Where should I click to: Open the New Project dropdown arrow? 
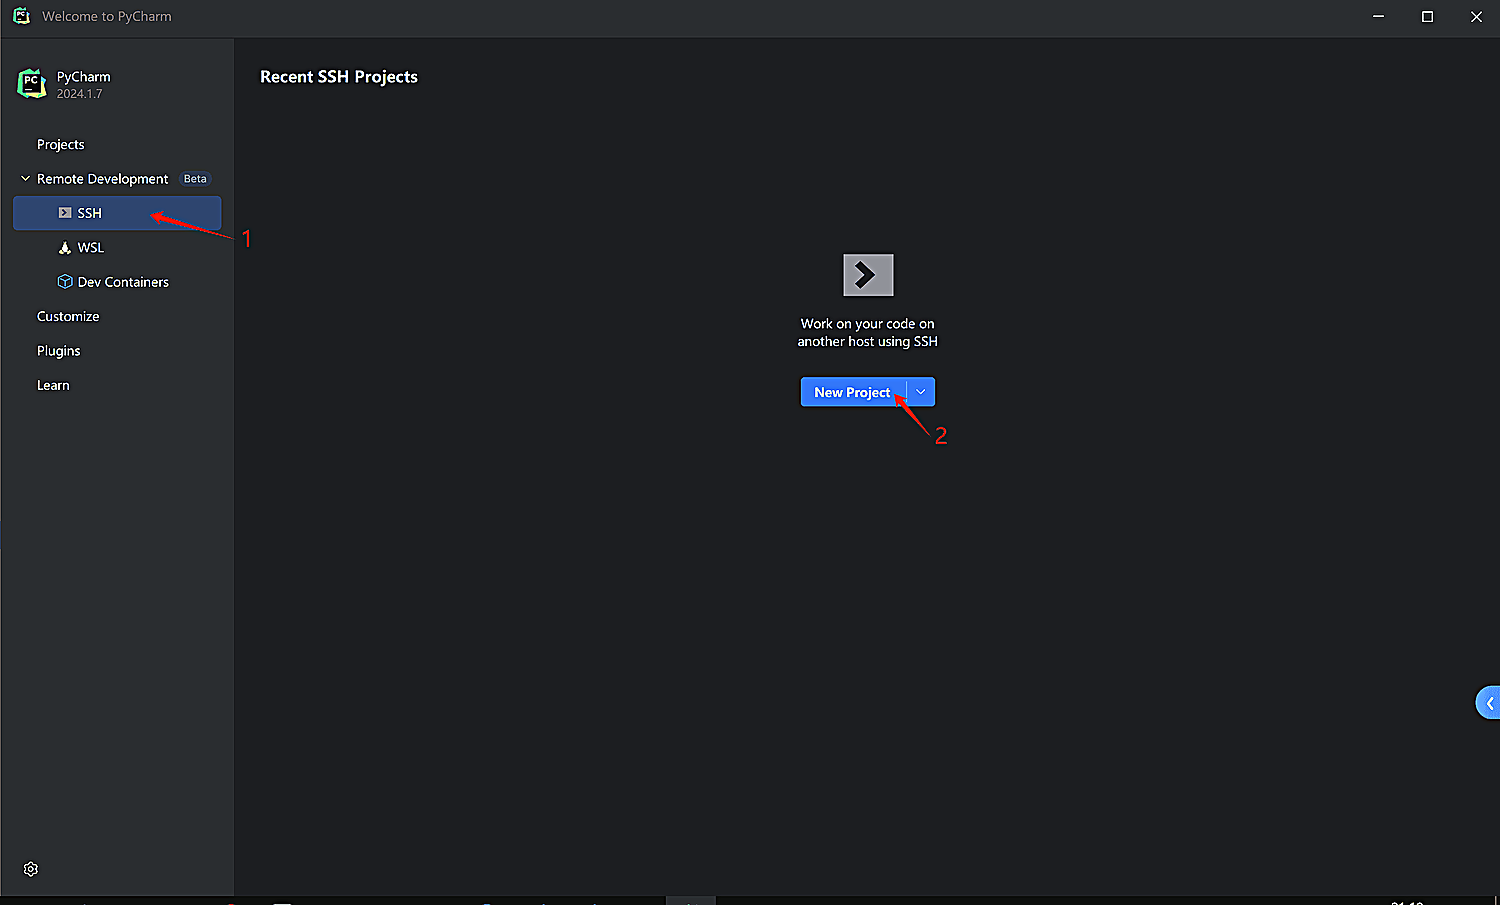[x=921, y=392]
